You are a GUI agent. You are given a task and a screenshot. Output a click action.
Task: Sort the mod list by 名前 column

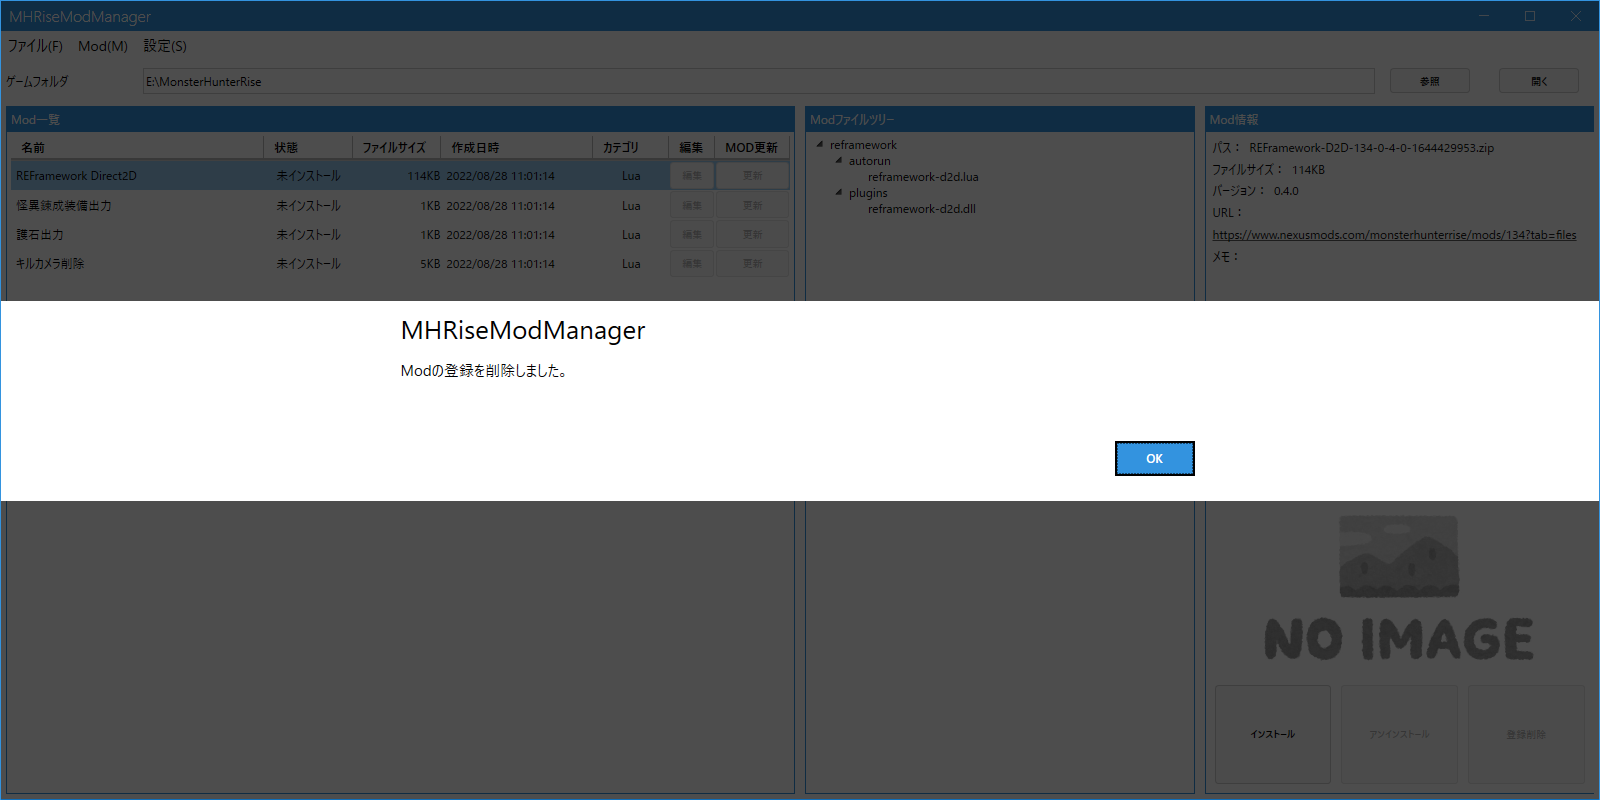click(137, 147)
